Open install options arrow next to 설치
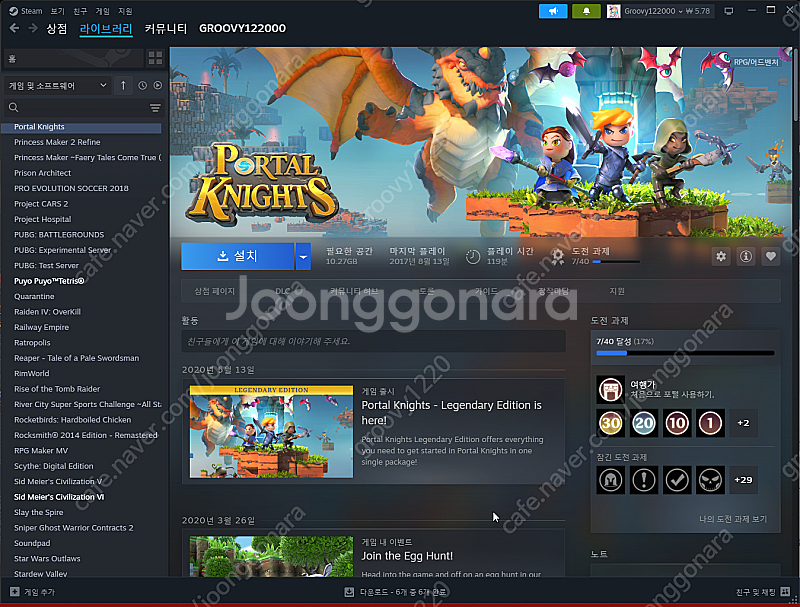The width and height of the screenshot is (800, 607). [x=303, y=257]
